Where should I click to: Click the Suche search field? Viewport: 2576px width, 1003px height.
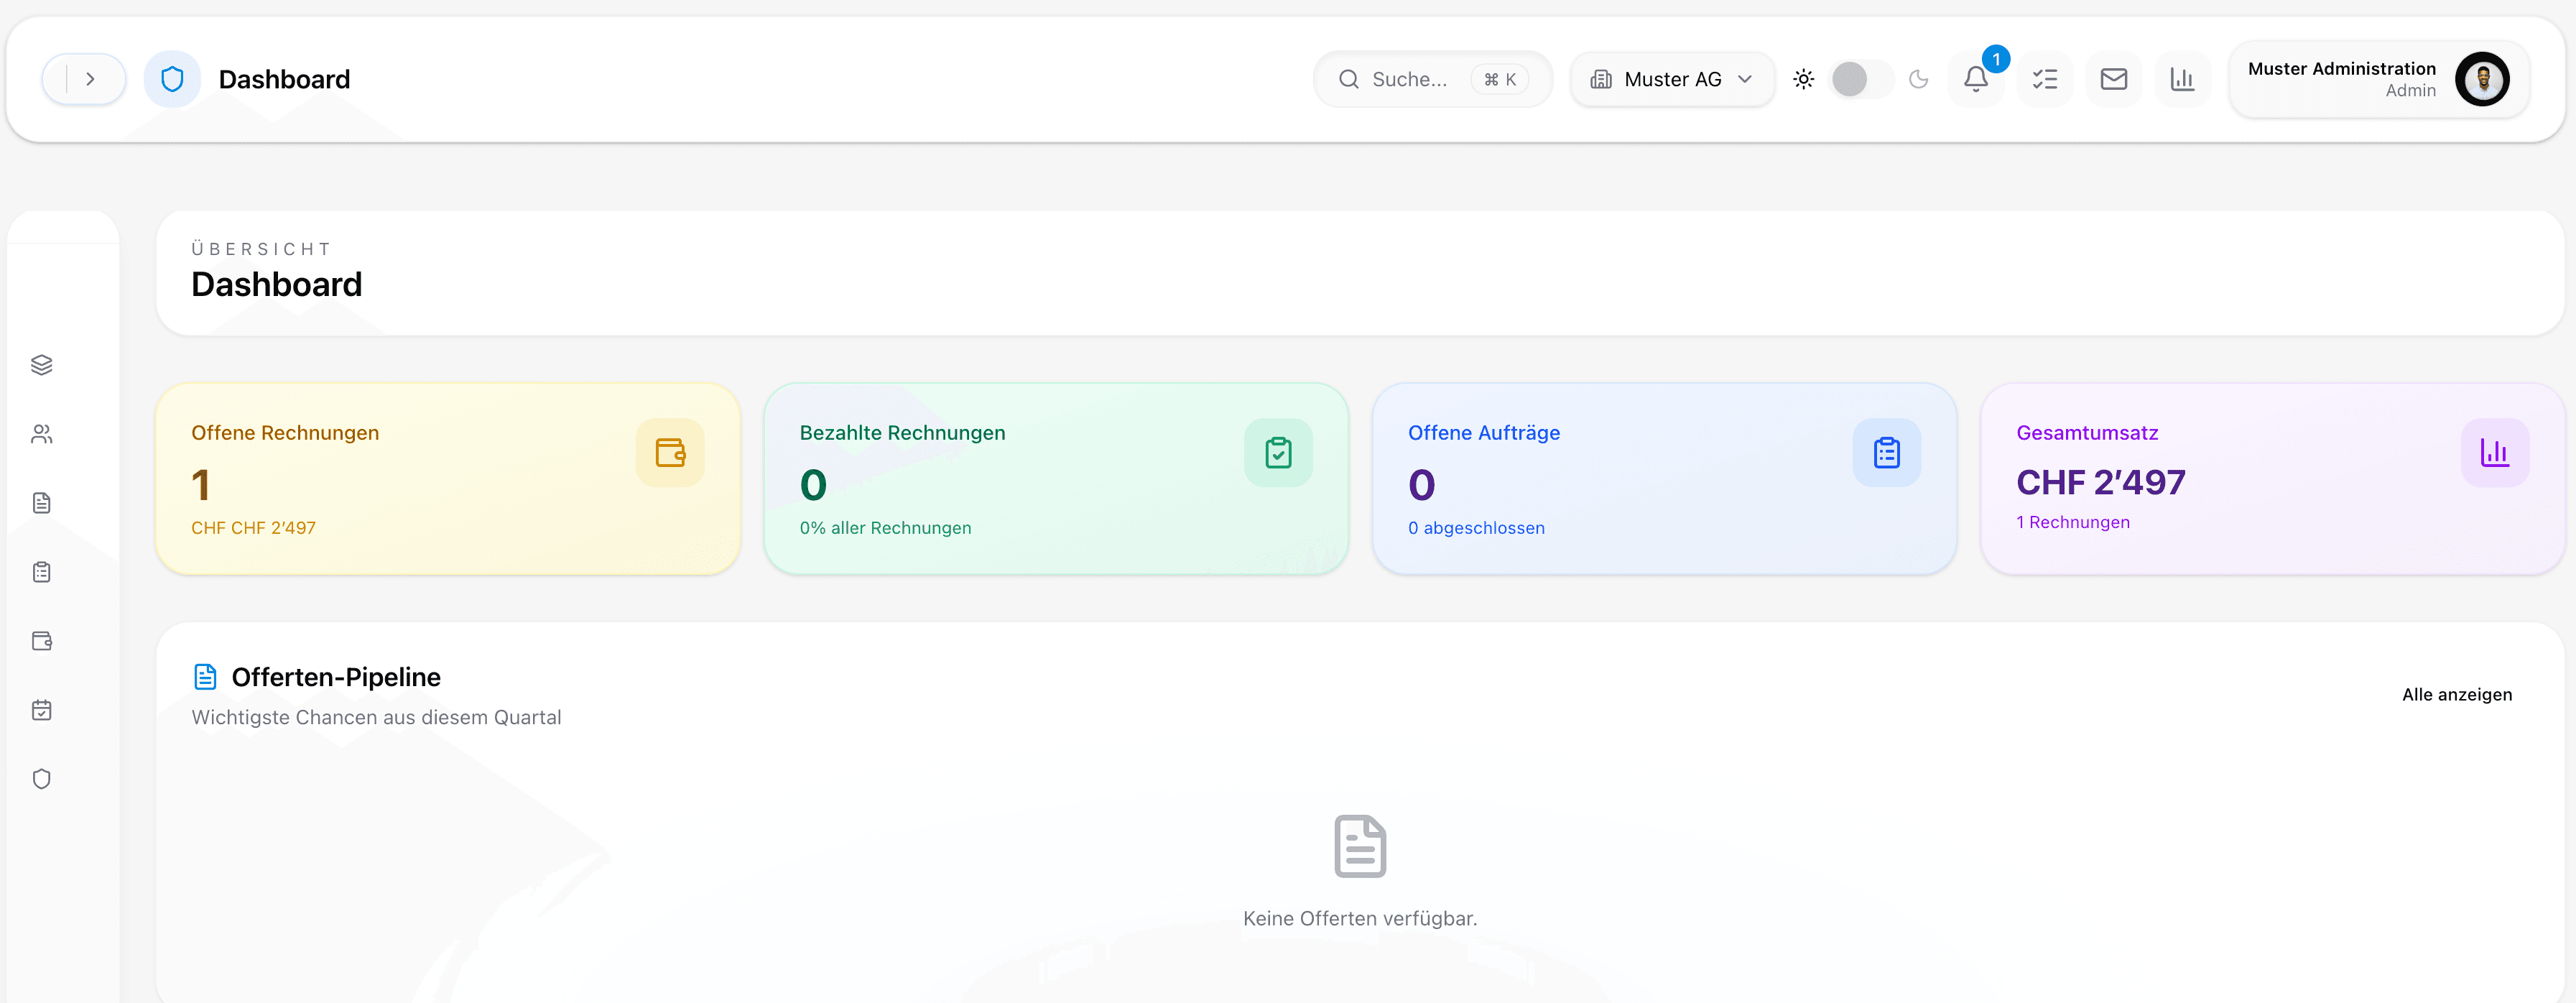tap(1432, 79)
